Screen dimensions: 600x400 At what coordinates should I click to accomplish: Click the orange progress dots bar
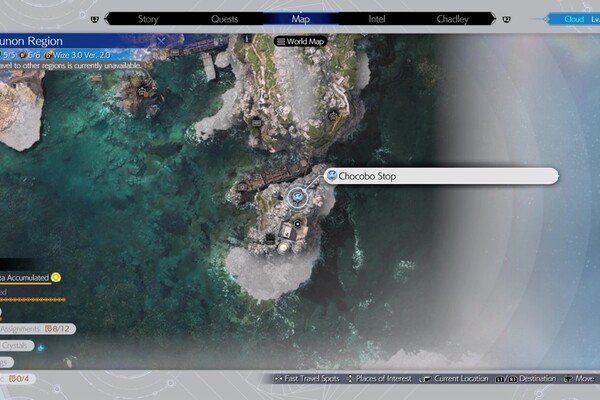click(33, 300)
